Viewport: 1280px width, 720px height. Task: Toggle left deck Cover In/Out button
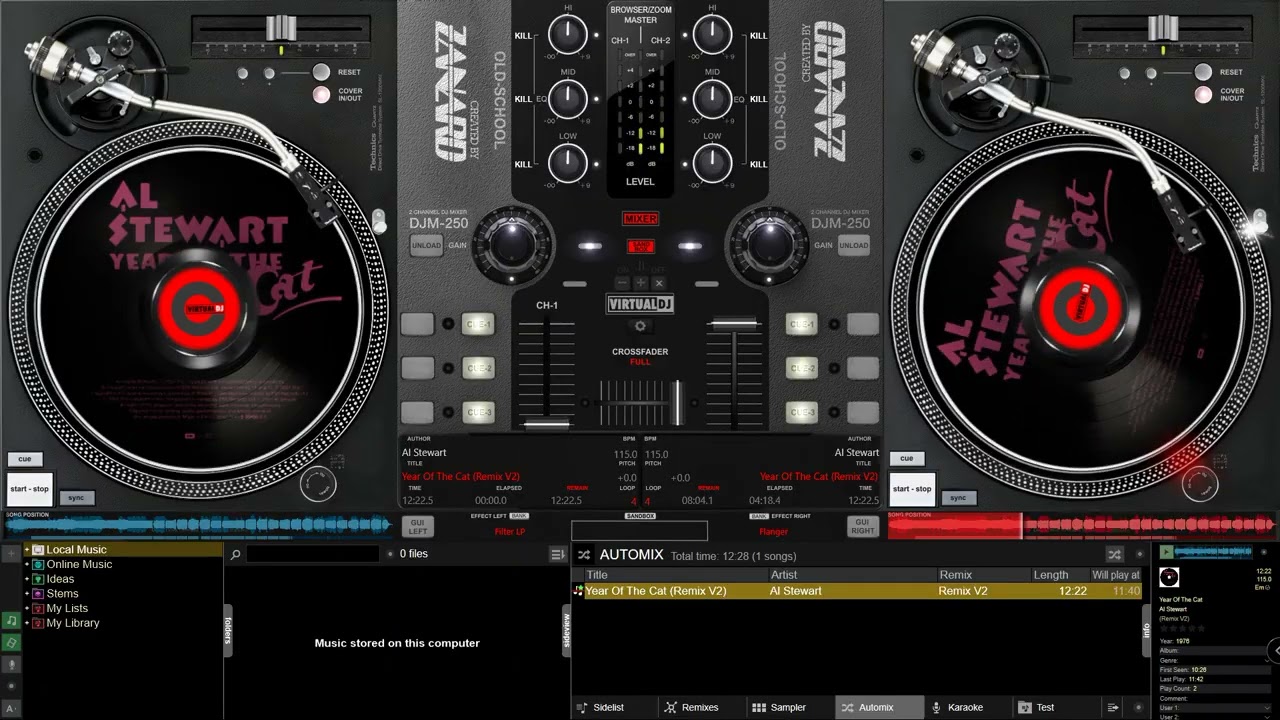[x=321, y=95]
